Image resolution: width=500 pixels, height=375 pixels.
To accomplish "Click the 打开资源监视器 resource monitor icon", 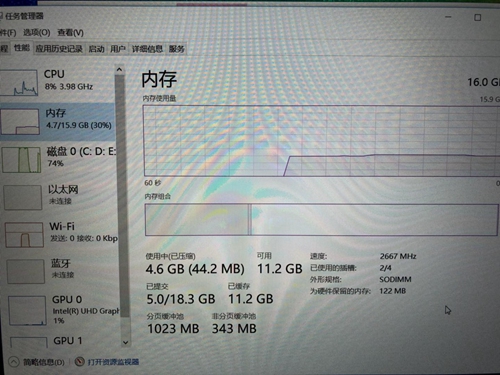I will click(x=79, y=362).
